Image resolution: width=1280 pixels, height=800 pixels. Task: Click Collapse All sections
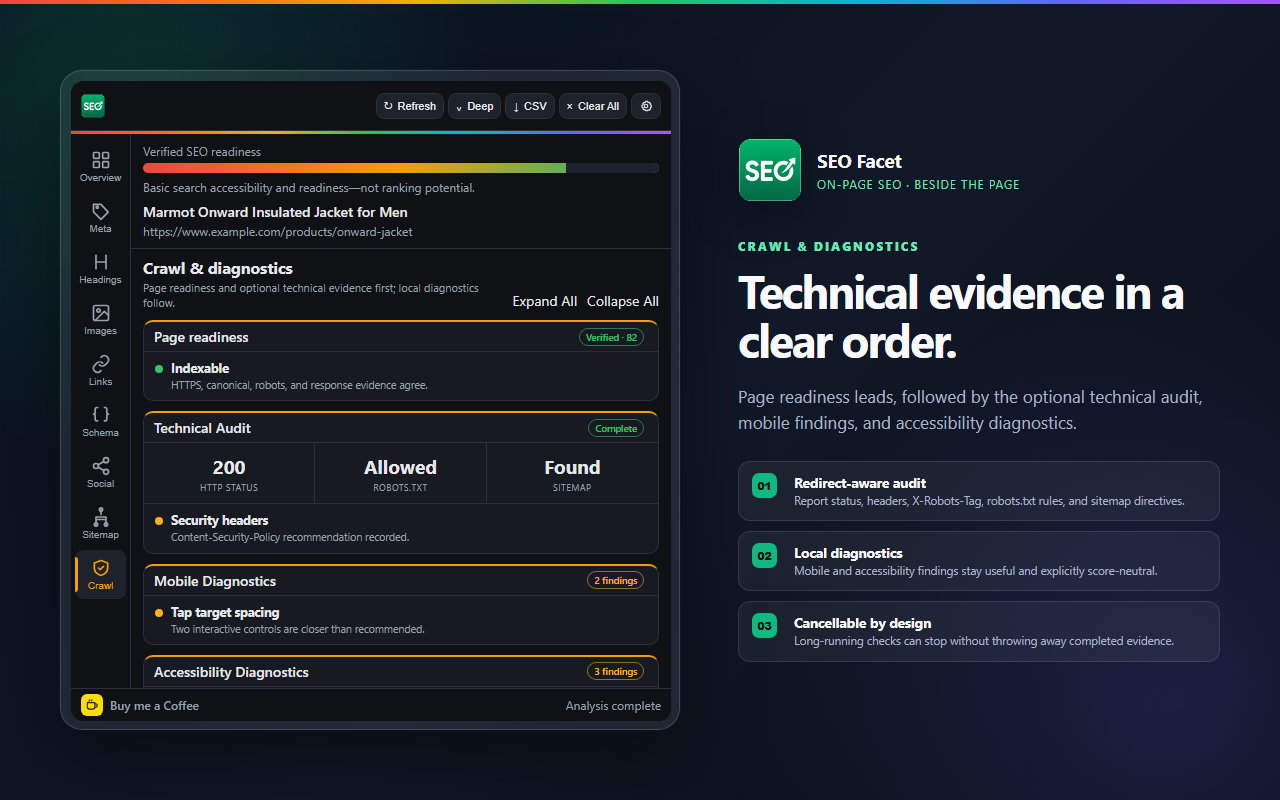point(623,301)
